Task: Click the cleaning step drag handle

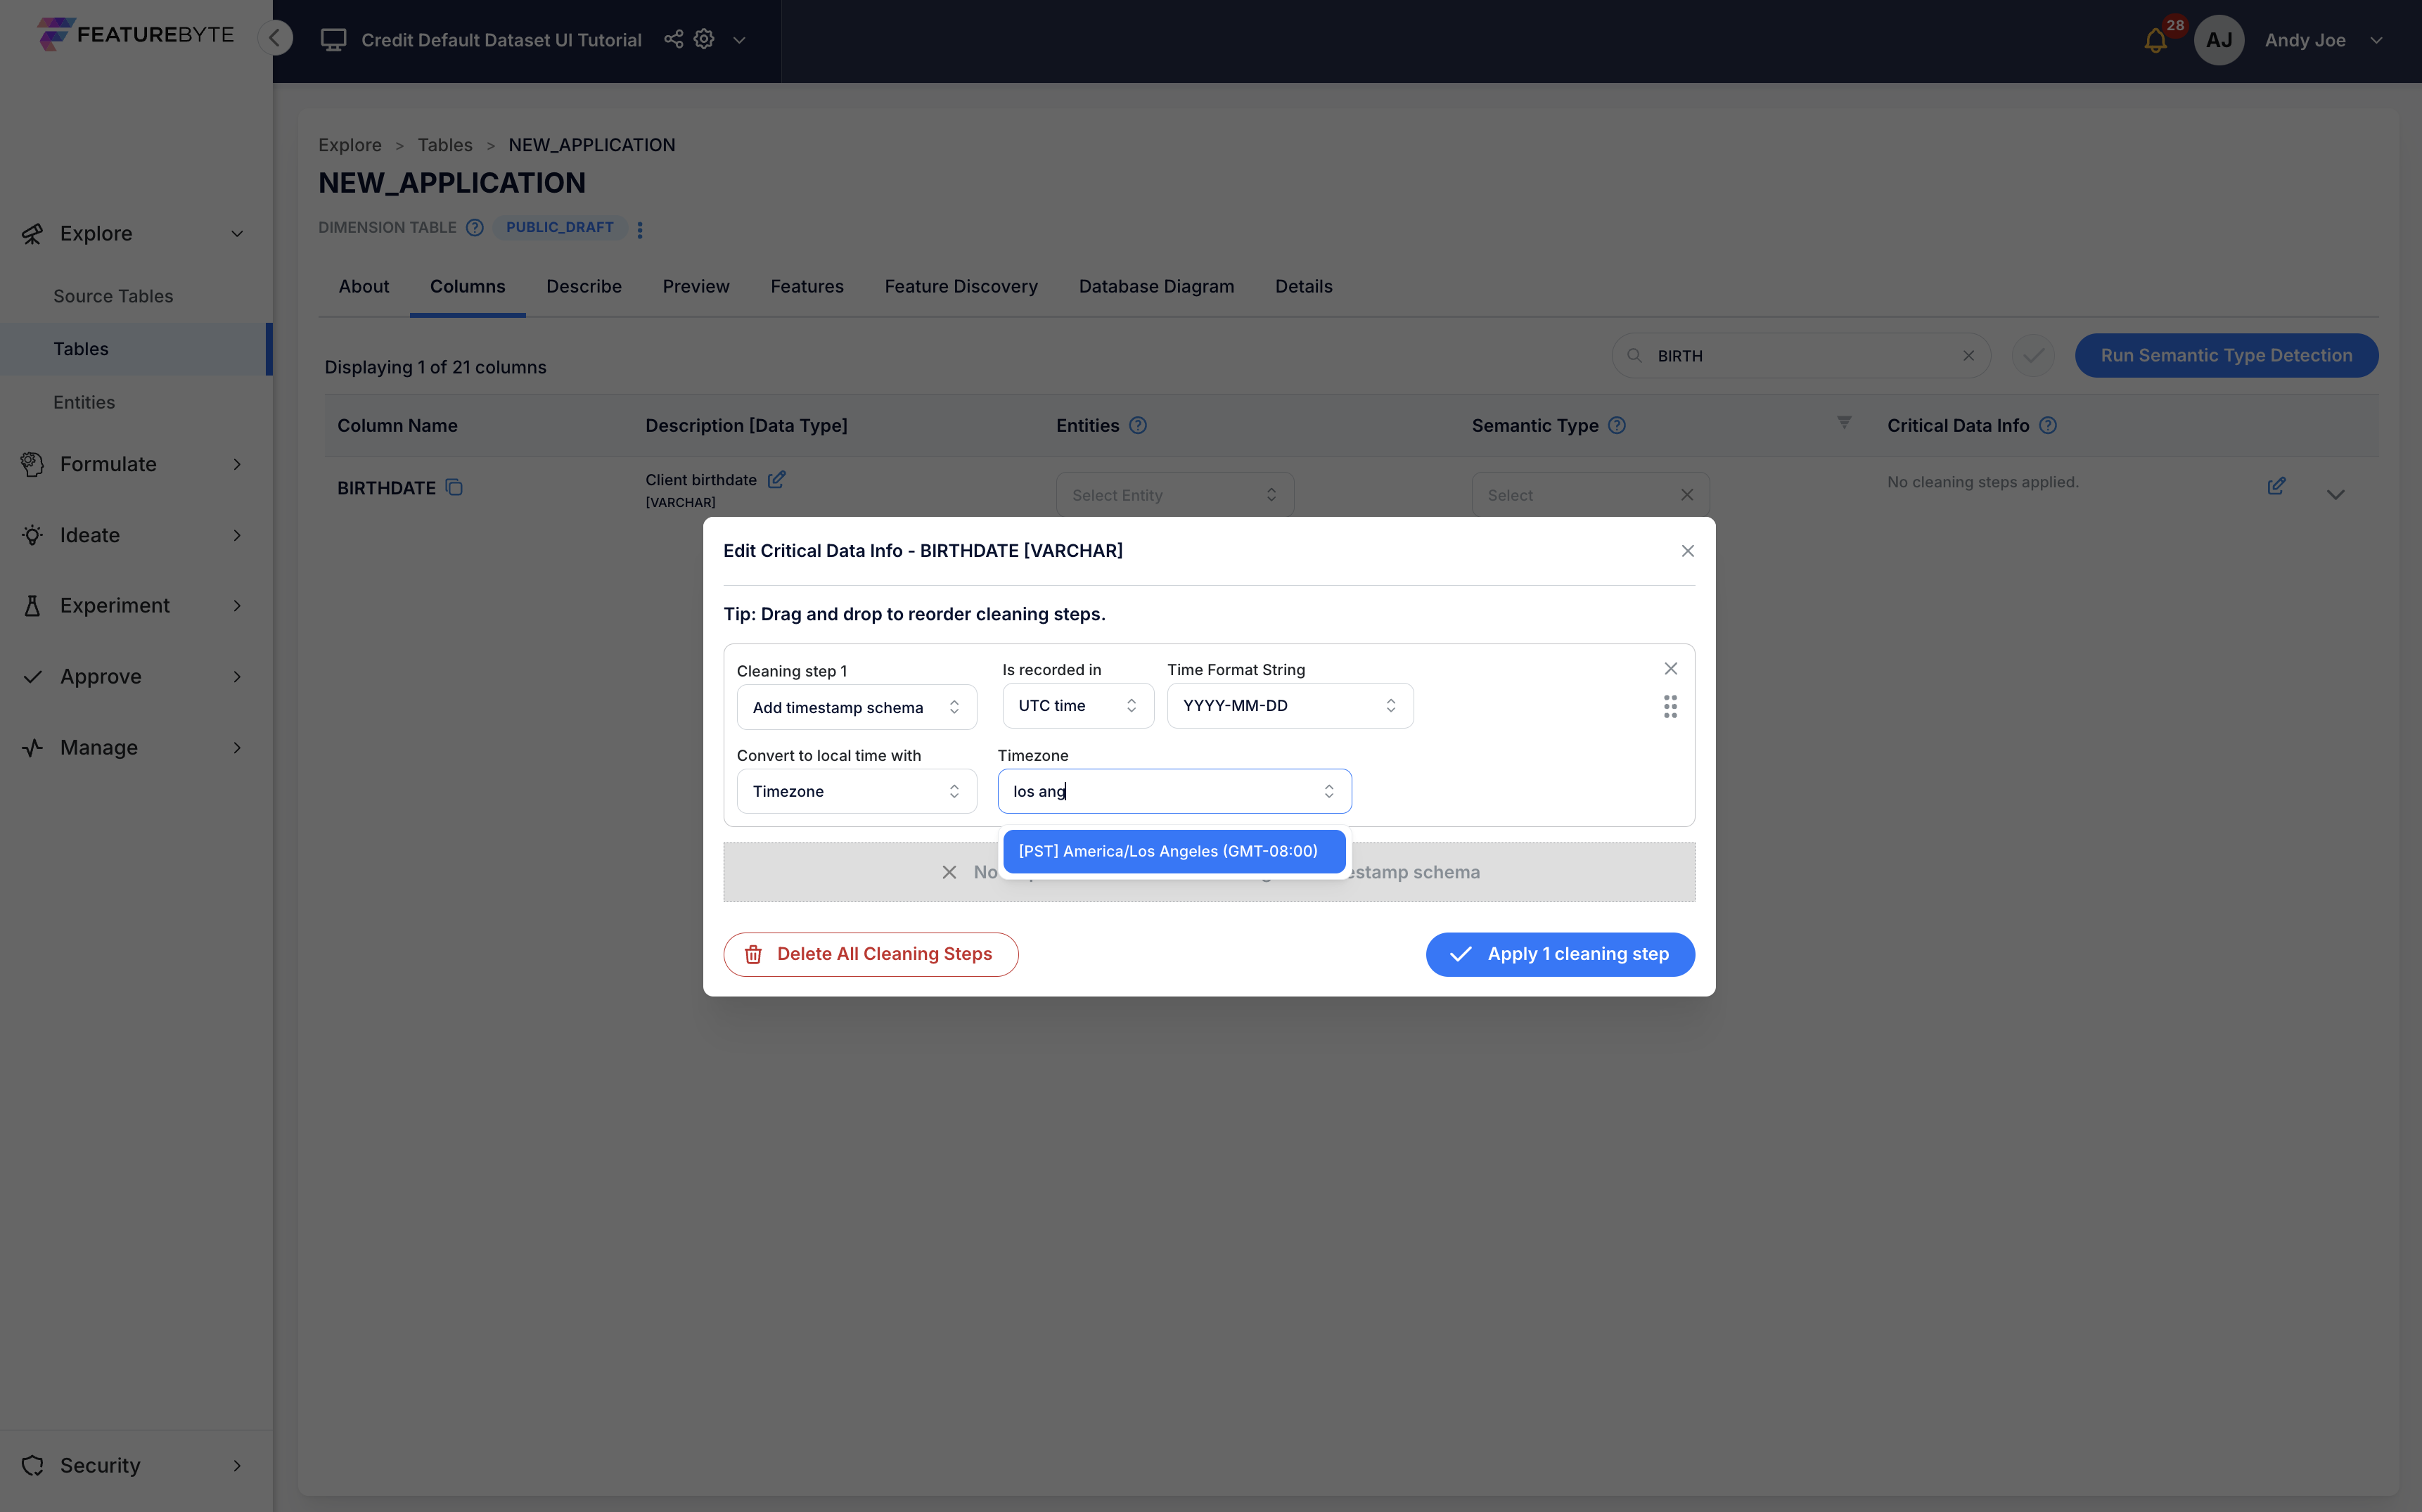Action: [x=1670, y=707]
